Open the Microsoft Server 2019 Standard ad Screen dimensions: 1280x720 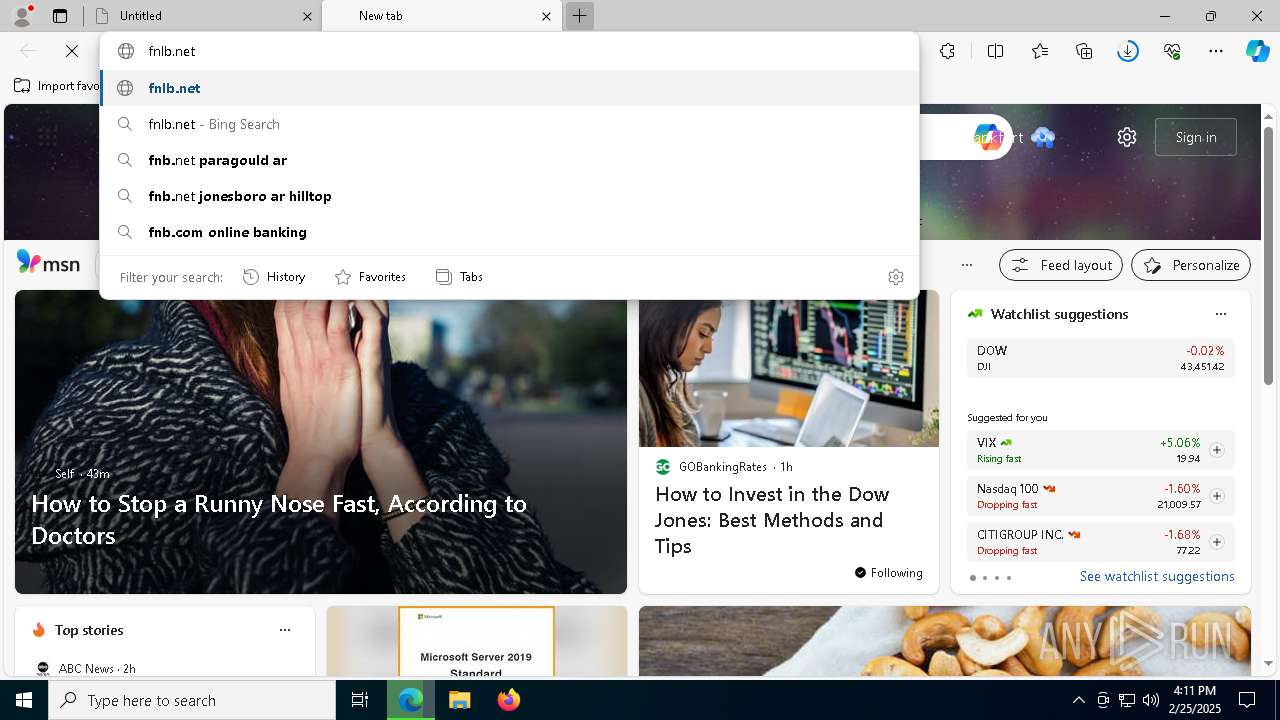476,641
